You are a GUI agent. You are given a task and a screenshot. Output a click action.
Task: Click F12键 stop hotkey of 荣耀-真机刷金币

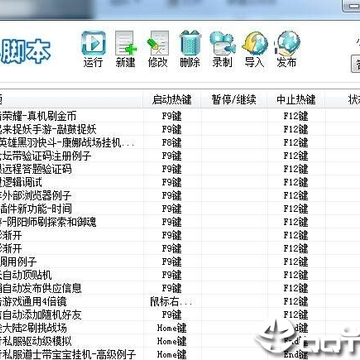pyautogui.click(x=296, y=116)
